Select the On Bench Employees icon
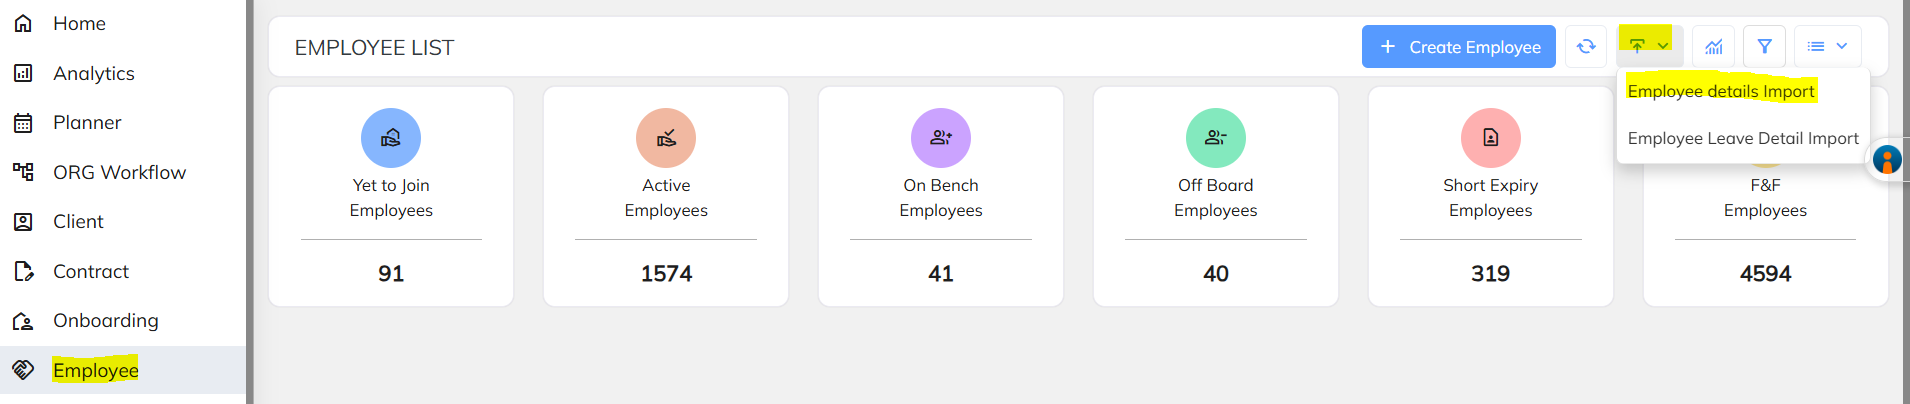This screenshot has height=404, width=1910. point(941,138)
